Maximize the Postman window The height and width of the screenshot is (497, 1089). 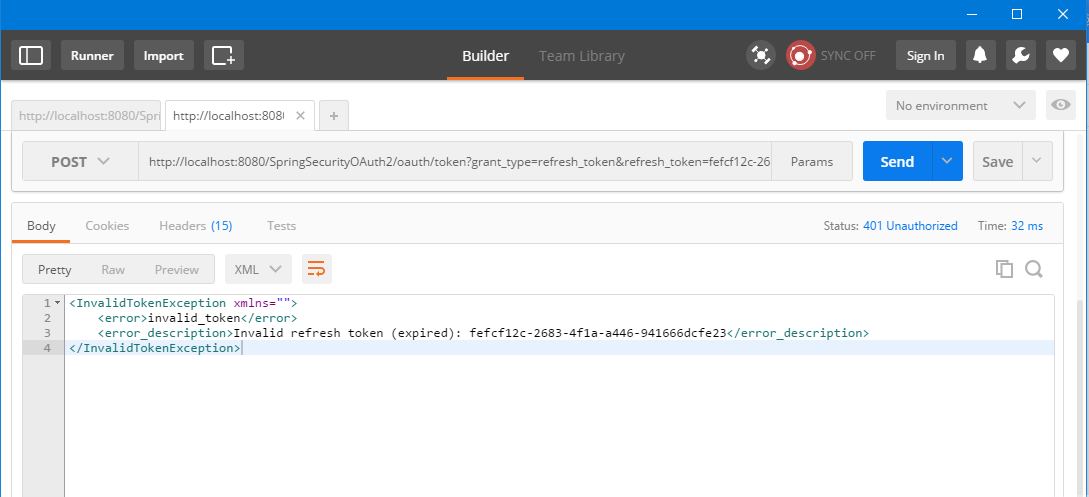coord(1017,14)
